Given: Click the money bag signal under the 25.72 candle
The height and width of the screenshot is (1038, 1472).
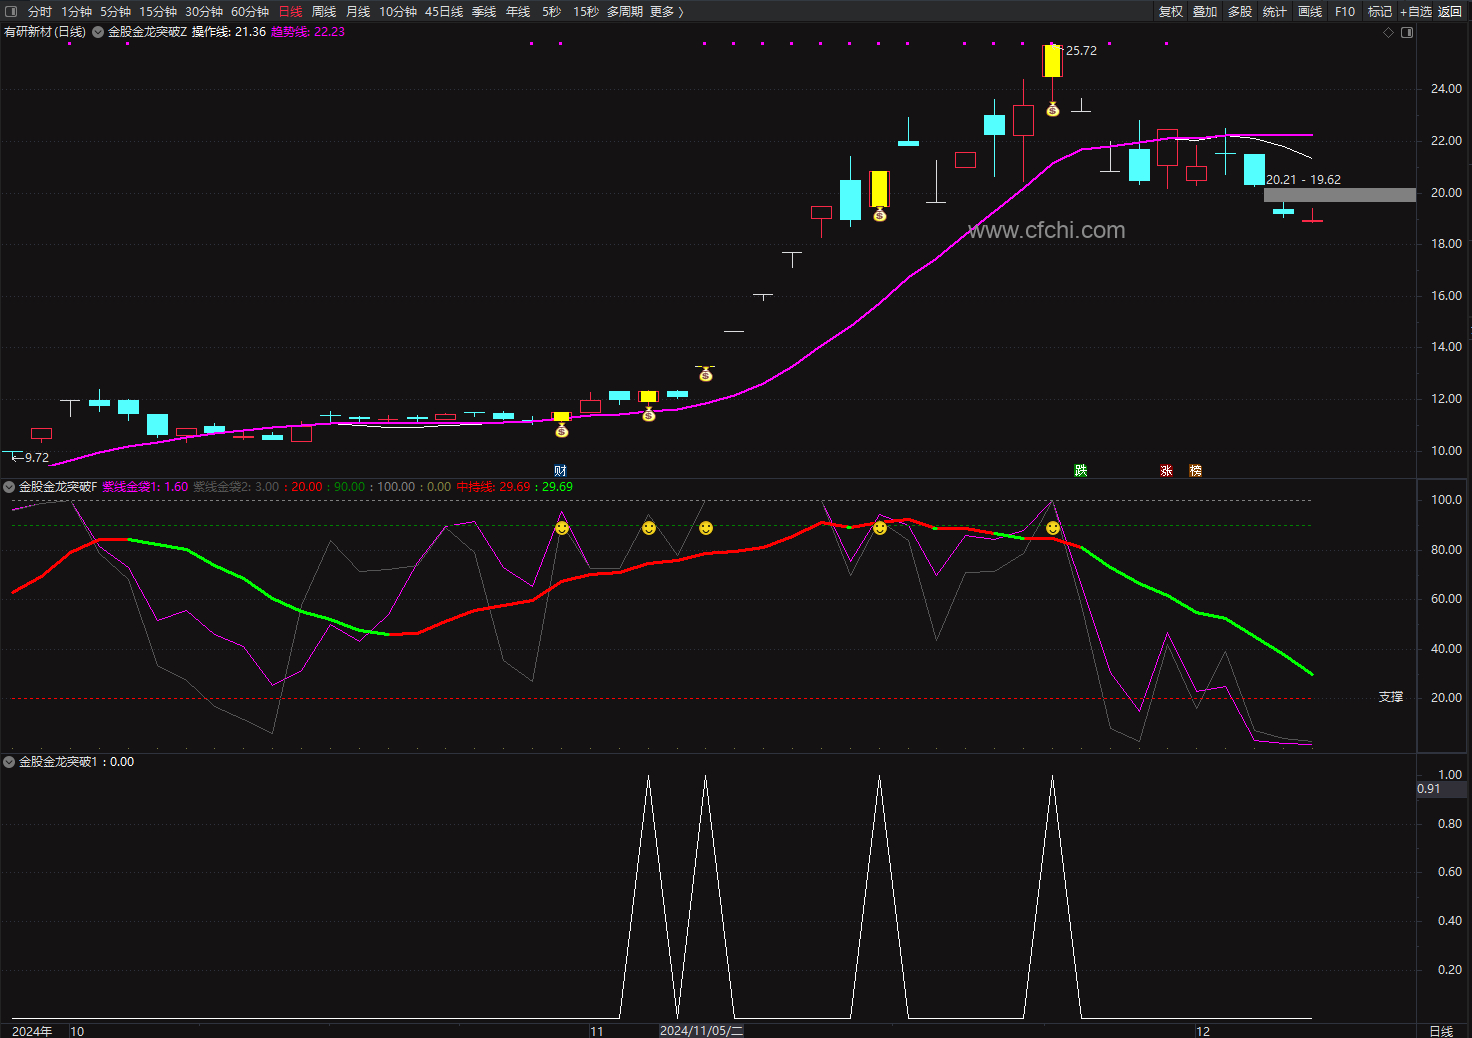Looking at the screenshot, I should pos(1052,110).
